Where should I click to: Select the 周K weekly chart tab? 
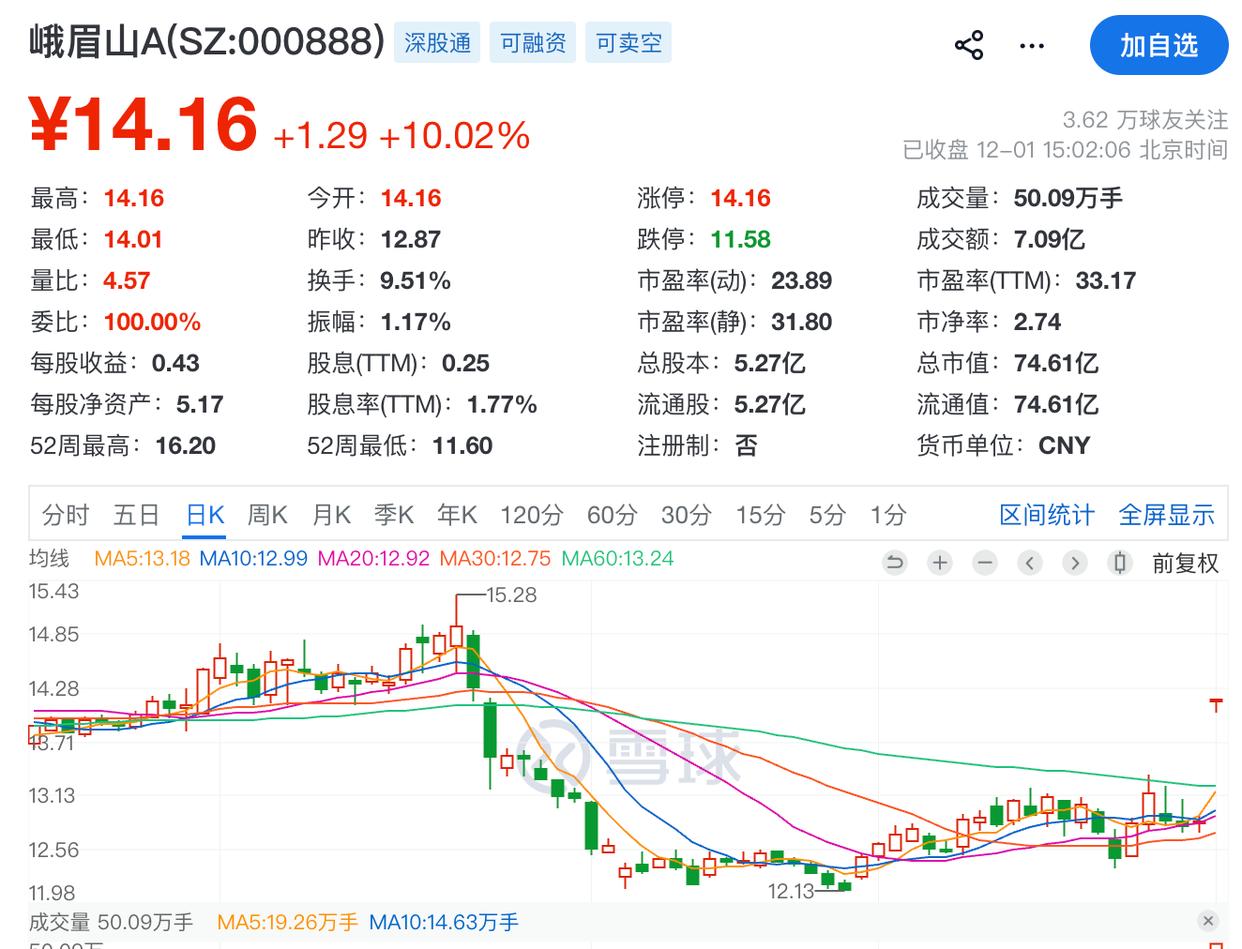tap(267, 515)
